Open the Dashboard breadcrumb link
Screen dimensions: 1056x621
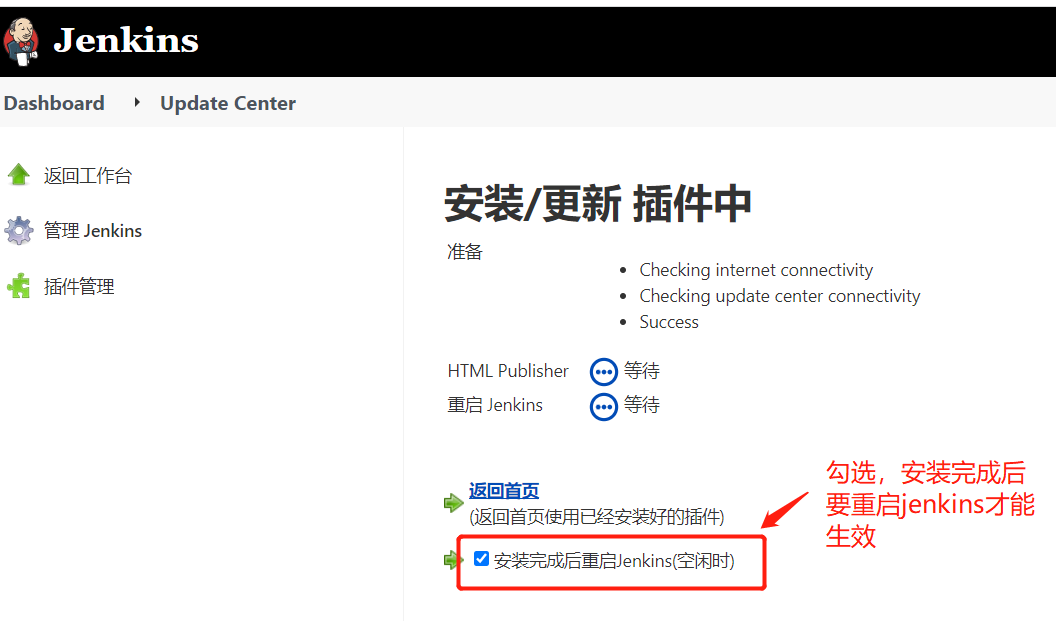coord(54,103)
